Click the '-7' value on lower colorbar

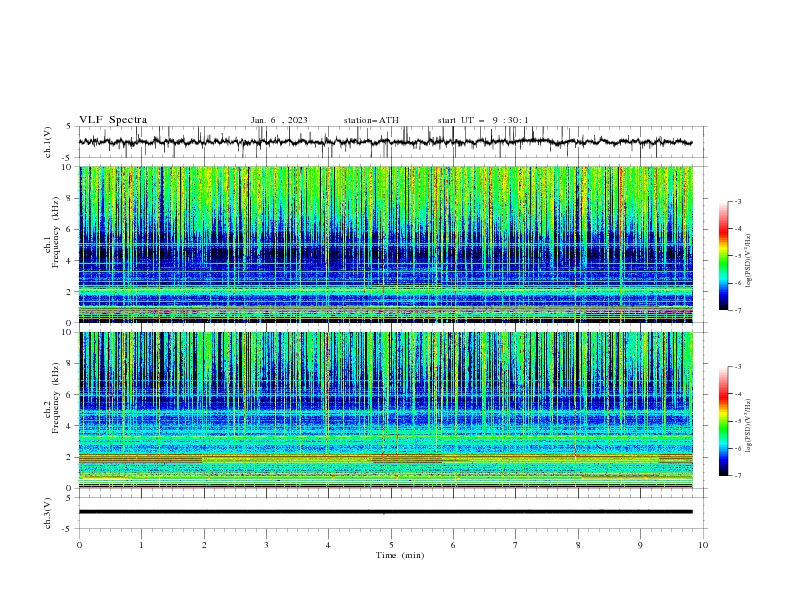737,475
